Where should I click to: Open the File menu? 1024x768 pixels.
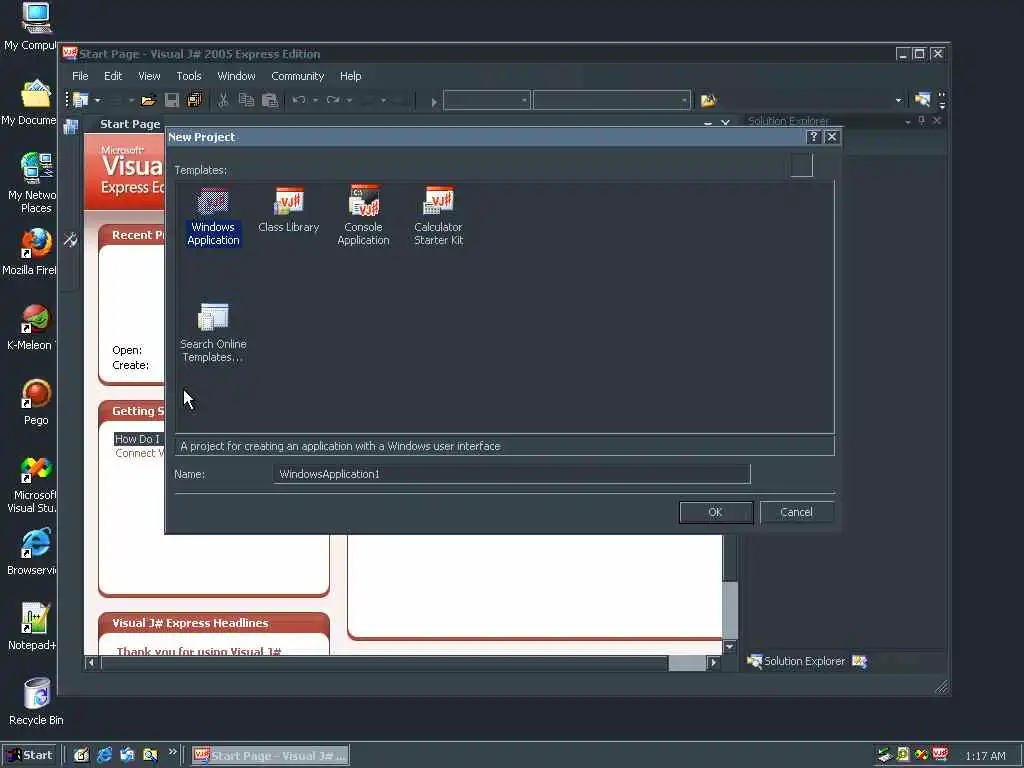pyautogui.click(x=80, y=76)
